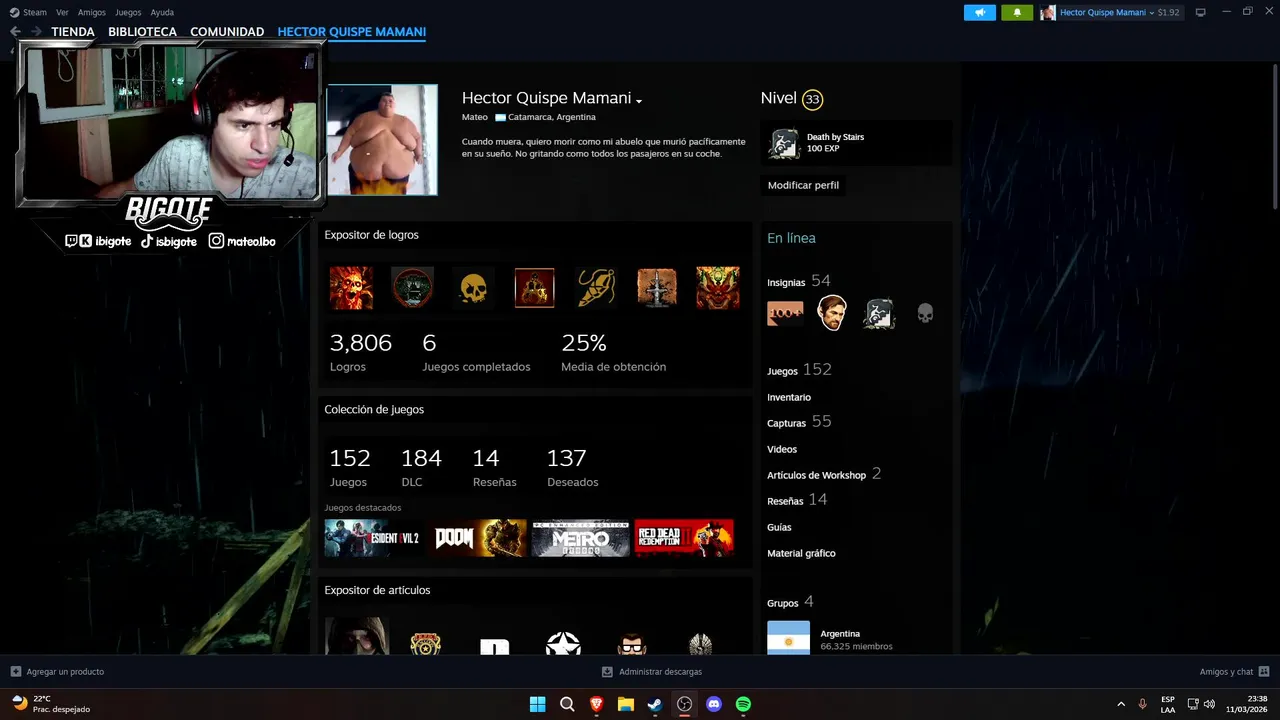This screenshot has width=1280, height=720.
Task: Select the round red-ringed achievement icon
Action: [412, 288]
